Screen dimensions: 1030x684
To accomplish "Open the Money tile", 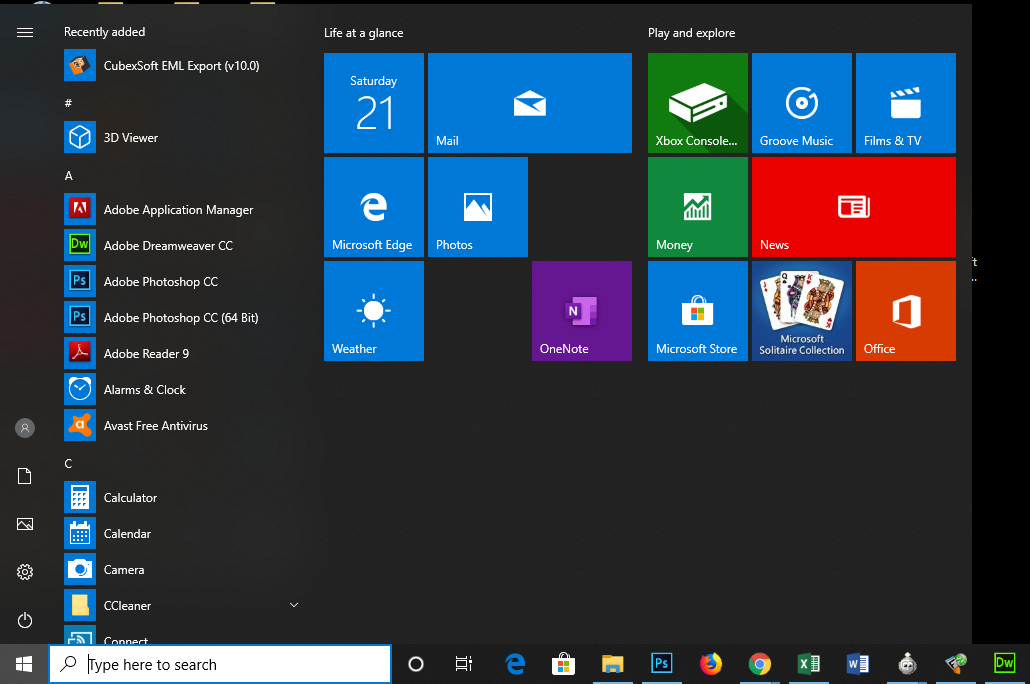I will coord(698,207).
